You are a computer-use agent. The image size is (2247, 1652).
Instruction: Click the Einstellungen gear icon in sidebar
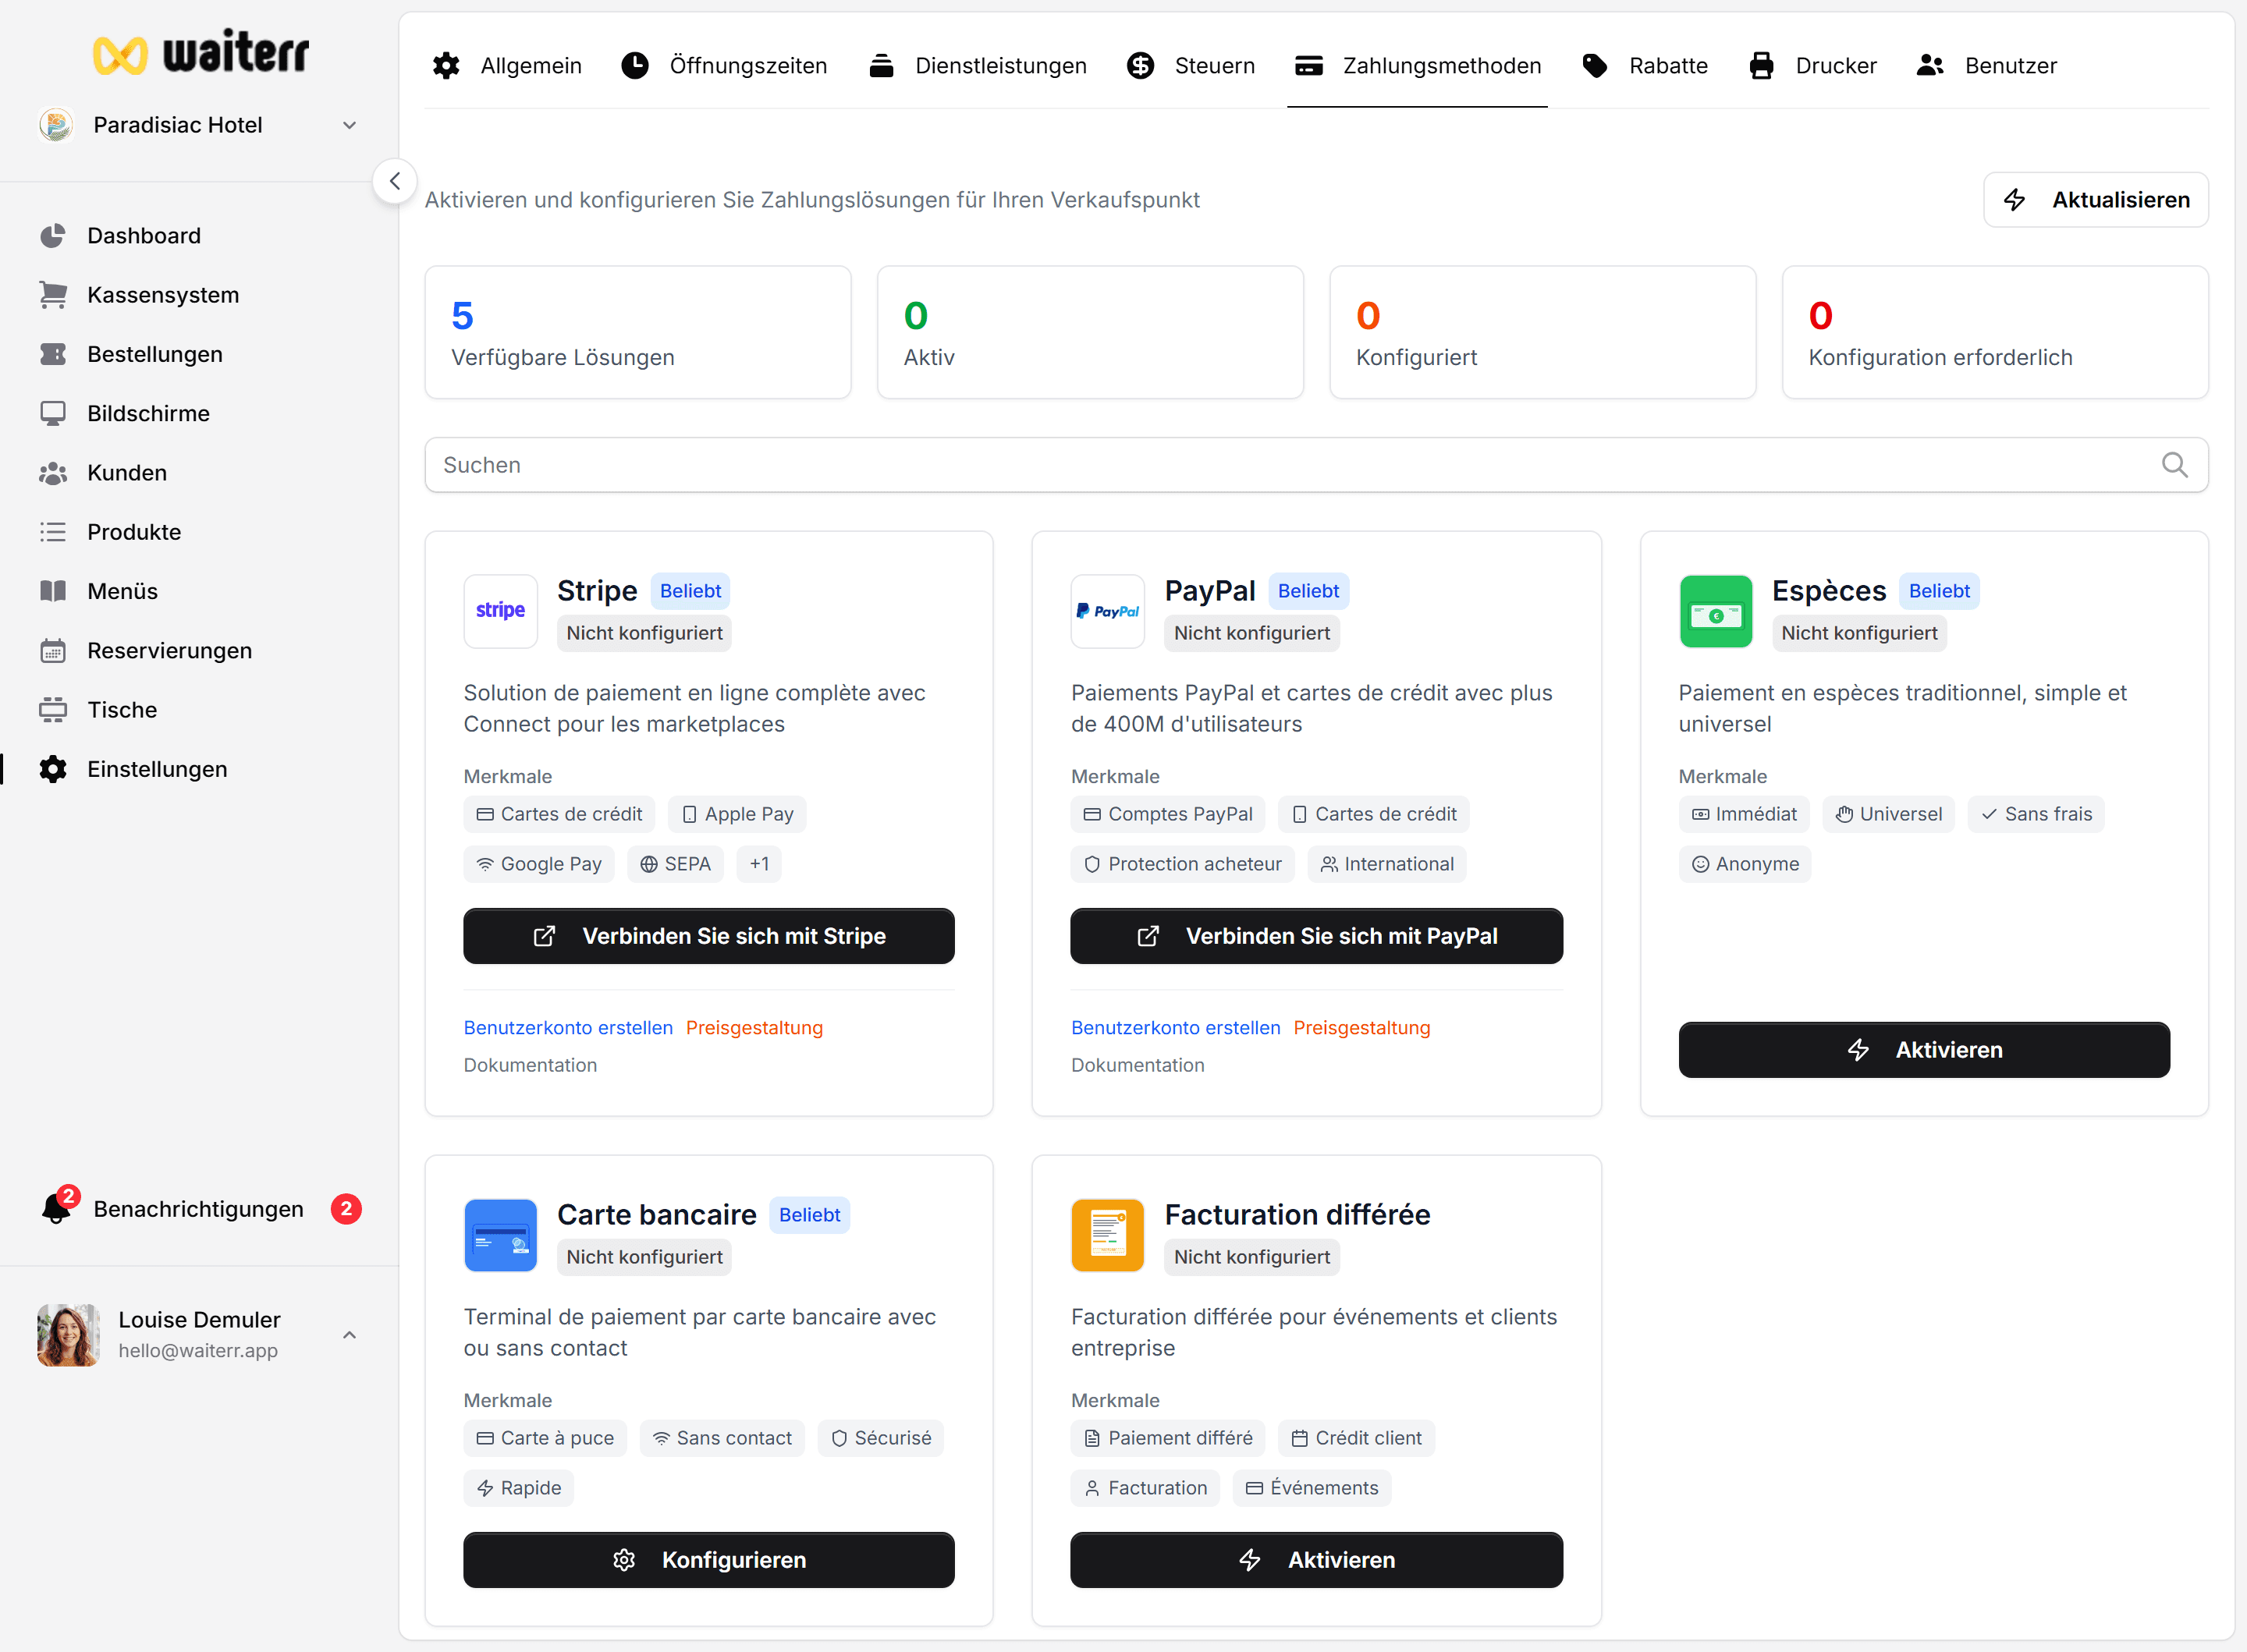(53, 769)
